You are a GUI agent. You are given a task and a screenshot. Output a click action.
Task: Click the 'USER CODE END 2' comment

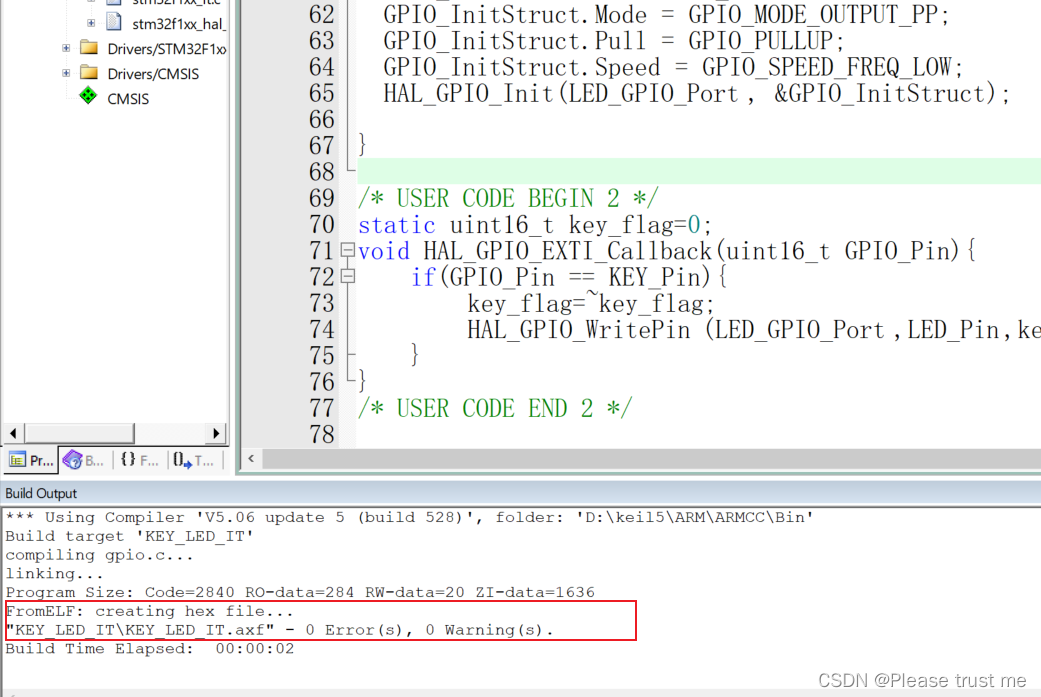point(495,408)
